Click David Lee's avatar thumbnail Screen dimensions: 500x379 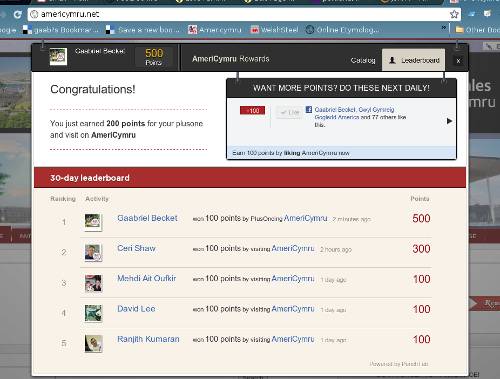(x=93, y=313)
